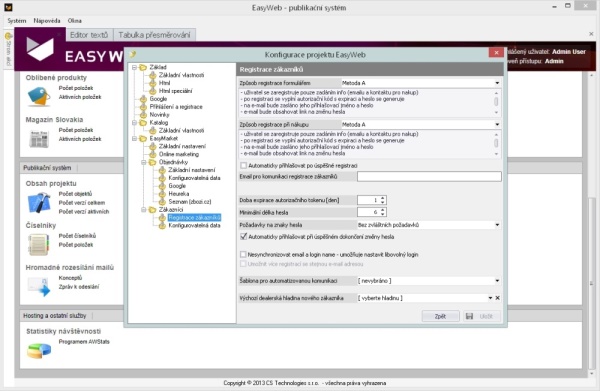This screenshot has width=600, height=391.
Task: Click the Katalog folder icon
Action: 143,123
